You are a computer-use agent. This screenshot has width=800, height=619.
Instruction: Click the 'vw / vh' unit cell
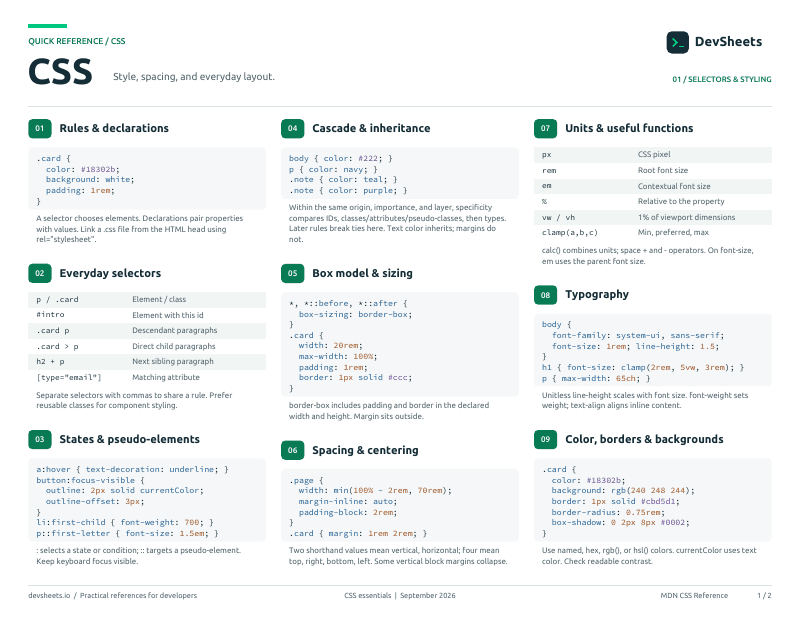point(558,217)
